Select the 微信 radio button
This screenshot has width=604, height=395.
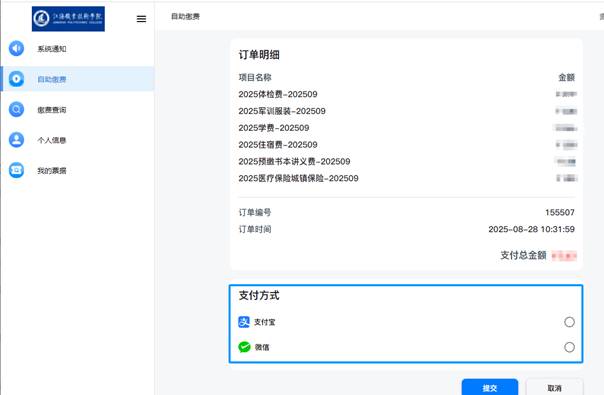click(x=569, y=347)
